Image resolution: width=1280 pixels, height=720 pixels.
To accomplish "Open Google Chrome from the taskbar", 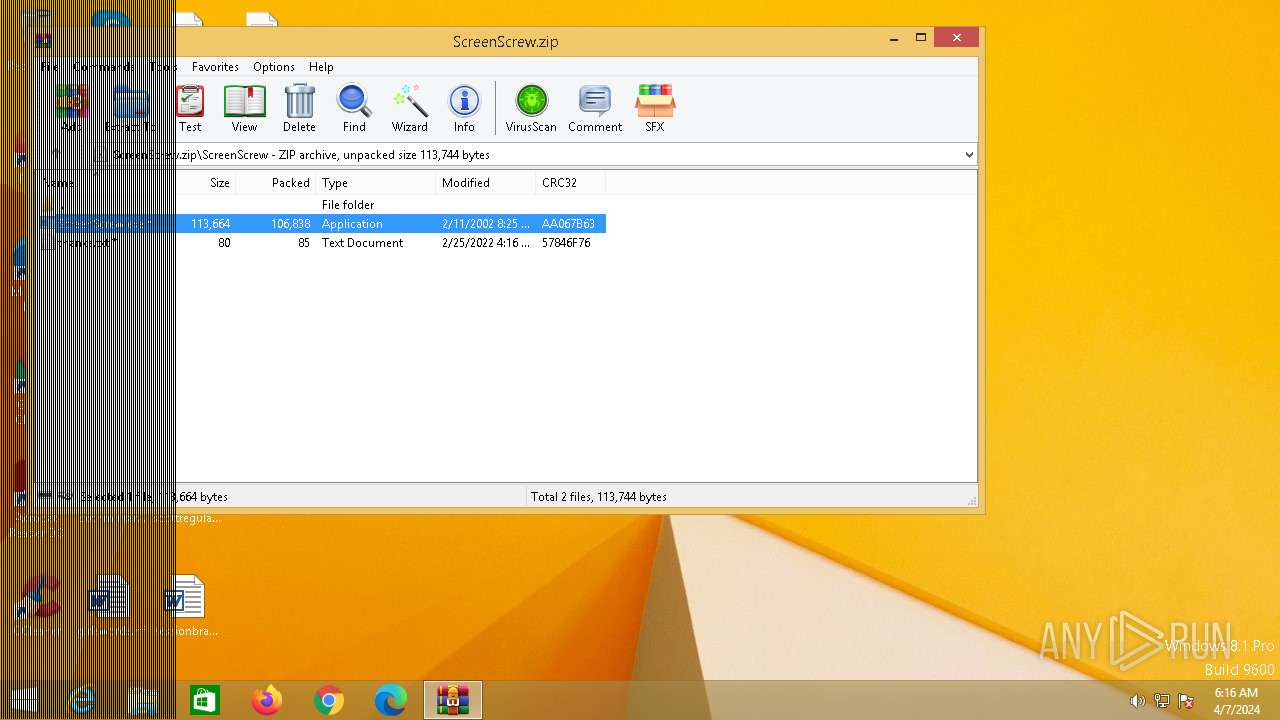I will (x=329, y=701).
